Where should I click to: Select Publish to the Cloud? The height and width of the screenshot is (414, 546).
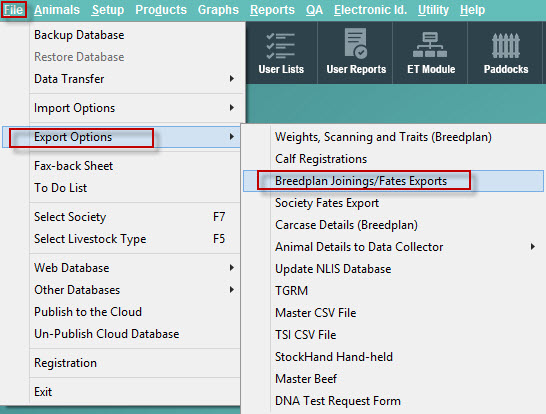click(88, 312)
